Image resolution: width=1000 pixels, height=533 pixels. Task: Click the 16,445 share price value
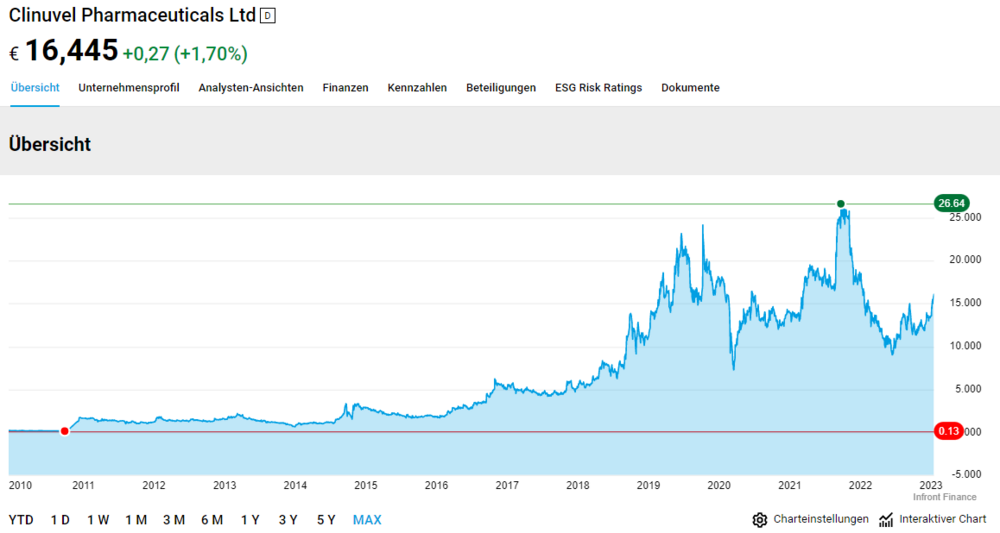[x=71, y=50]
